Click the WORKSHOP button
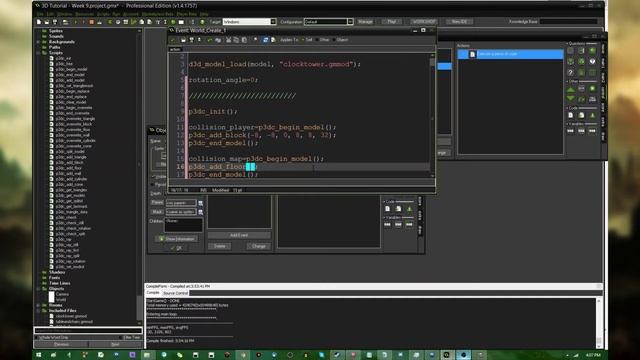This screenshot has width=640, height=360. (424, 22)
